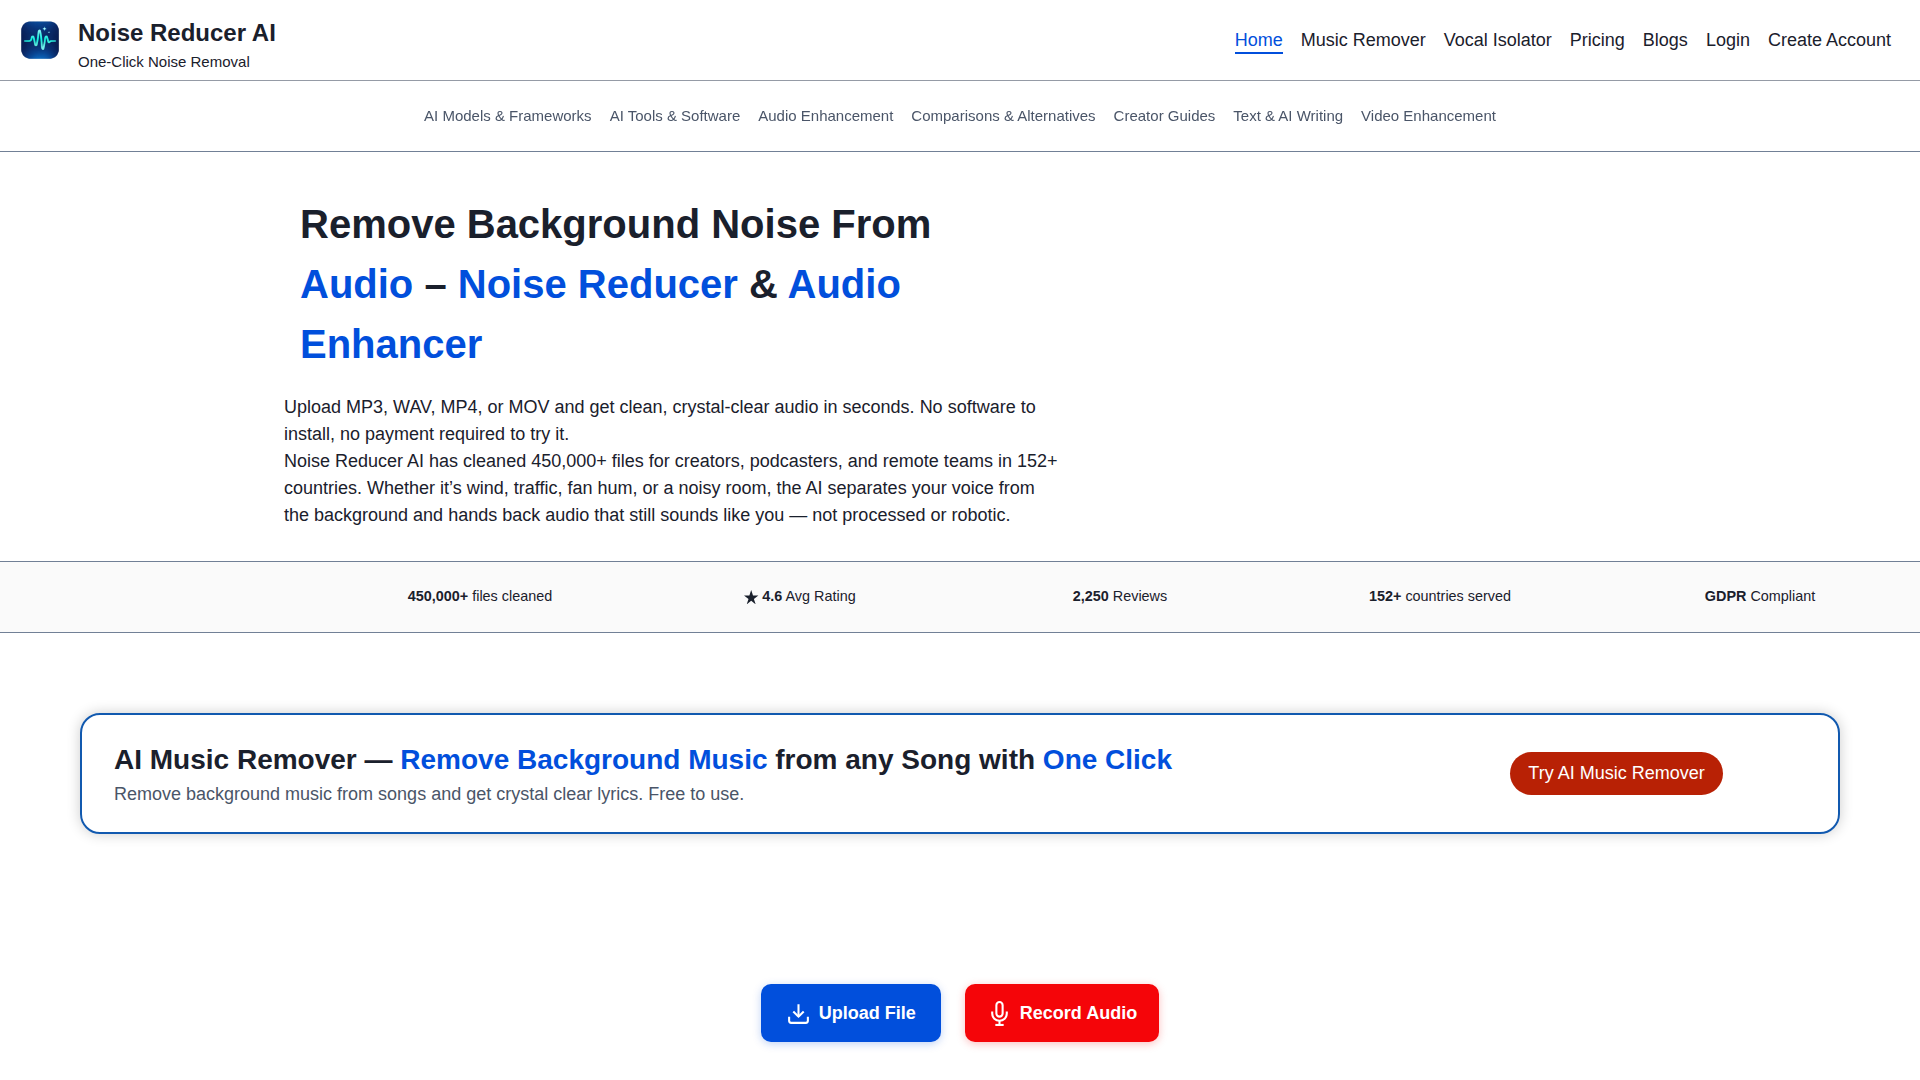
Task: Click the microphone icon on the Record Audio button
Action: point(999,1013)
